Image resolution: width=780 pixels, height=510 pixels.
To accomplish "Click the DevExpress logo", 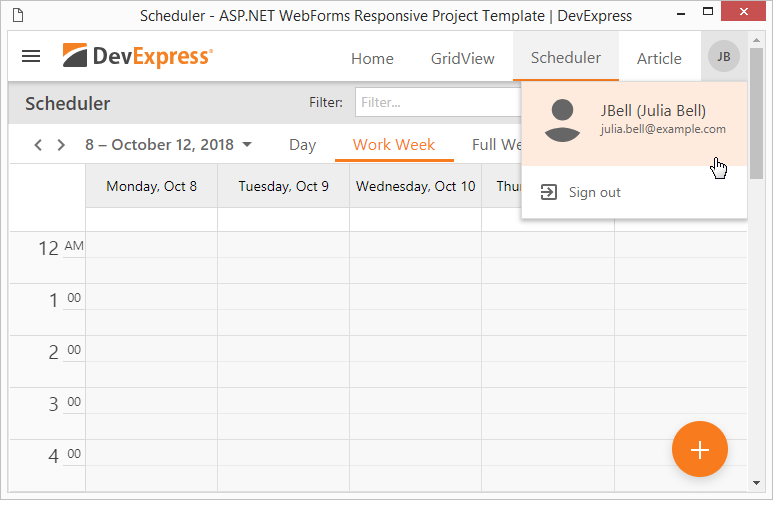I will [137, 57].
